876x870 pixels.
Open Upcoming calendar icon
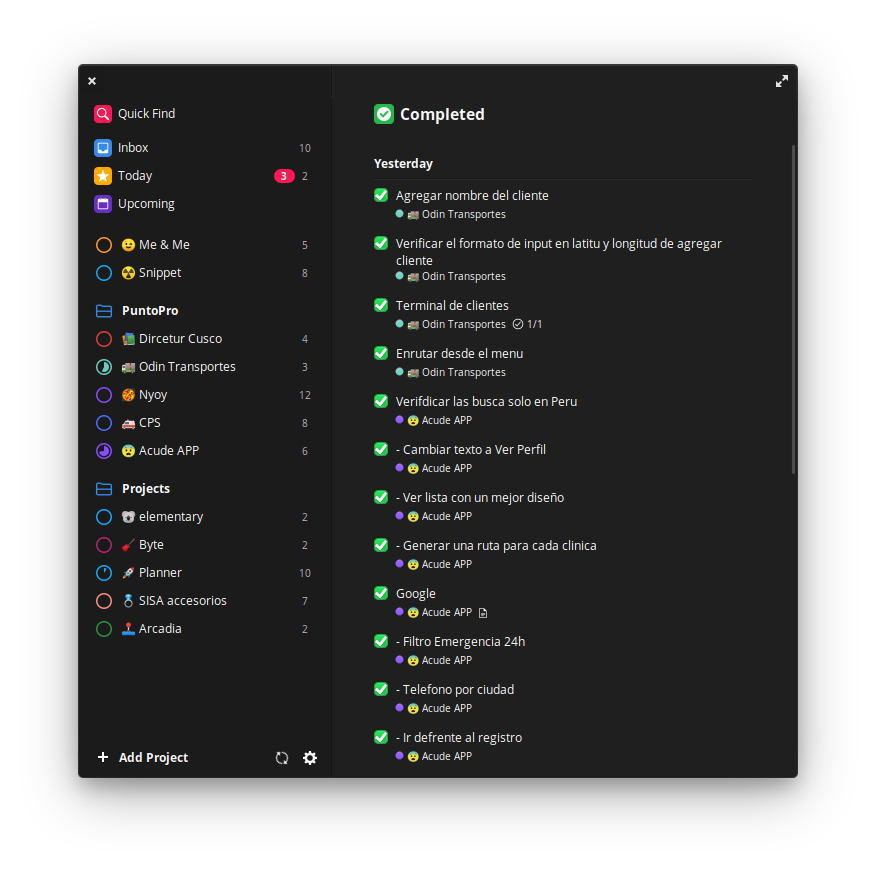(x=103, y=204)
